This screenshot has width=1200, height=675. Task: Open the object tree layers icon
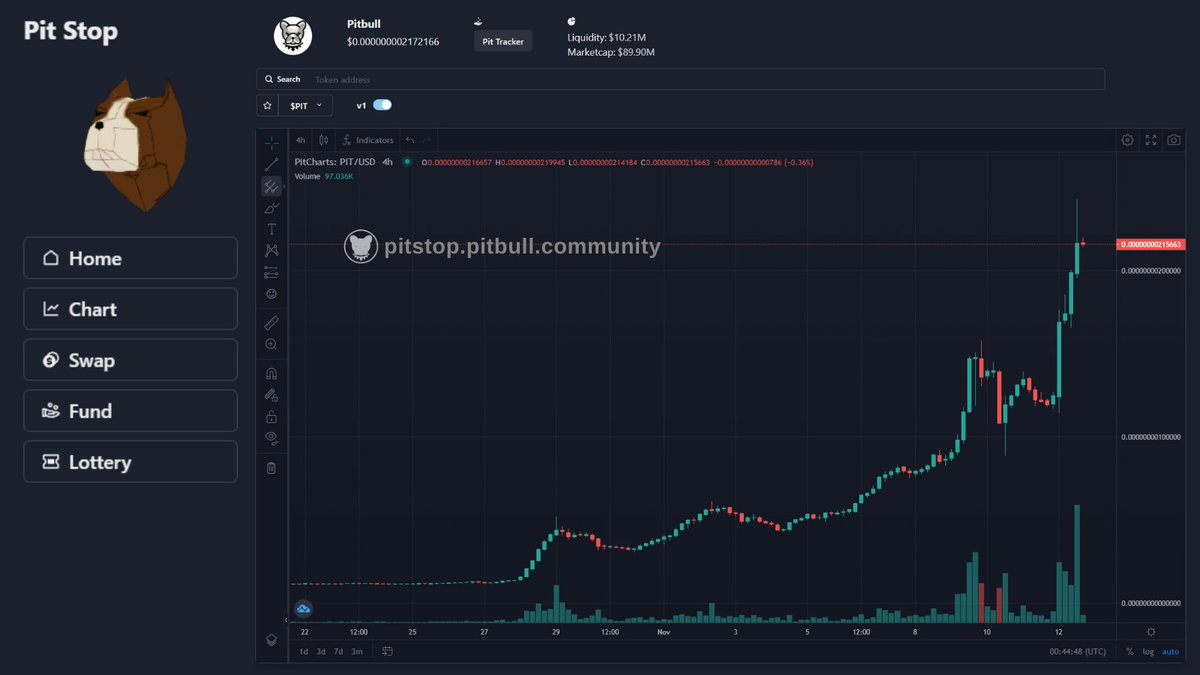click(271, 639)
